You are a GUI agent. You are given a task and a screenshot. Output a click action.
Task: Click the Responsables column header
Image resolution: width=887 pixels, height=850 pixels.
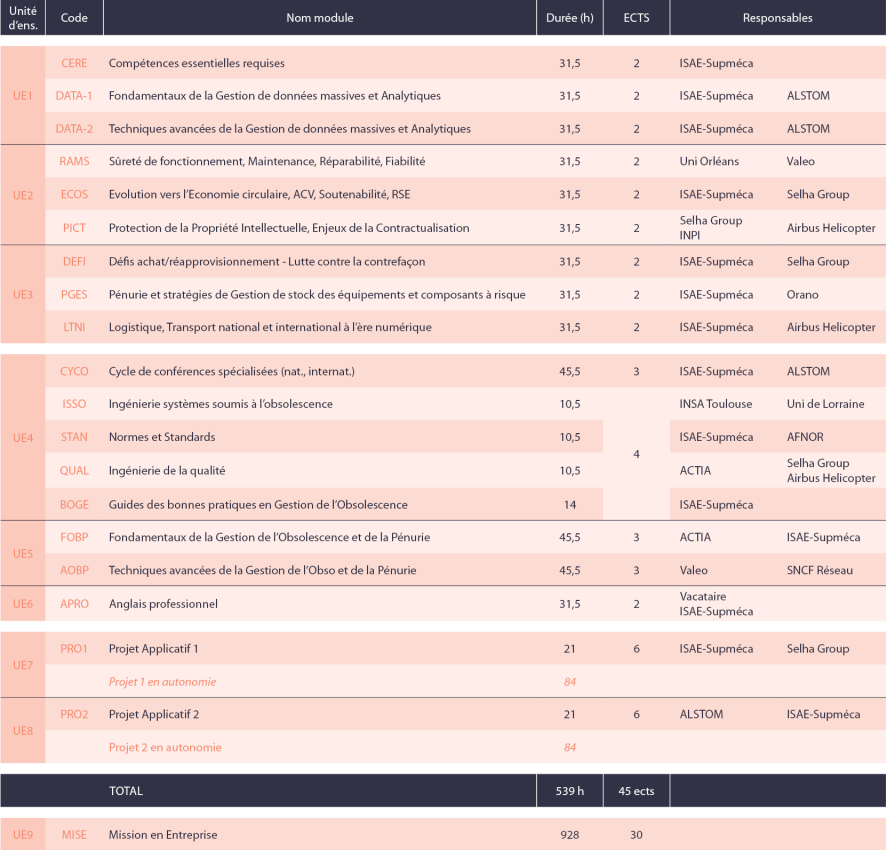[x=777, y=18]
